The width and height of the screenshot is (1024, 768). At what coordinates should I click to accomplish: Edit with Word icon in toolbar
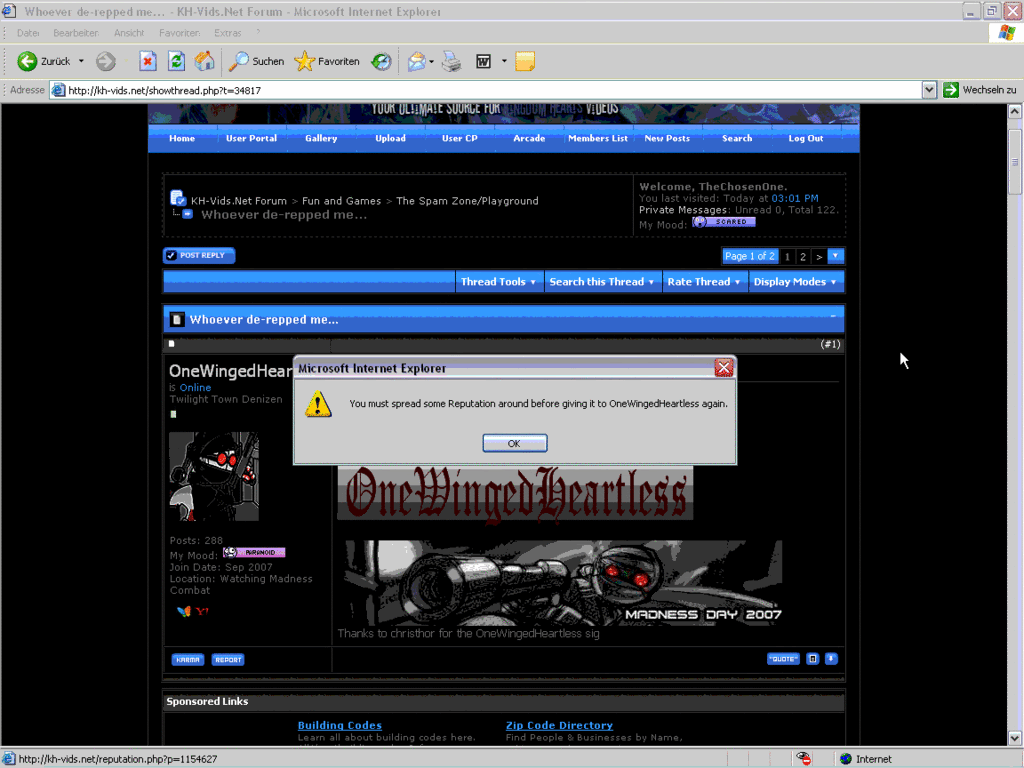[483, 61]
